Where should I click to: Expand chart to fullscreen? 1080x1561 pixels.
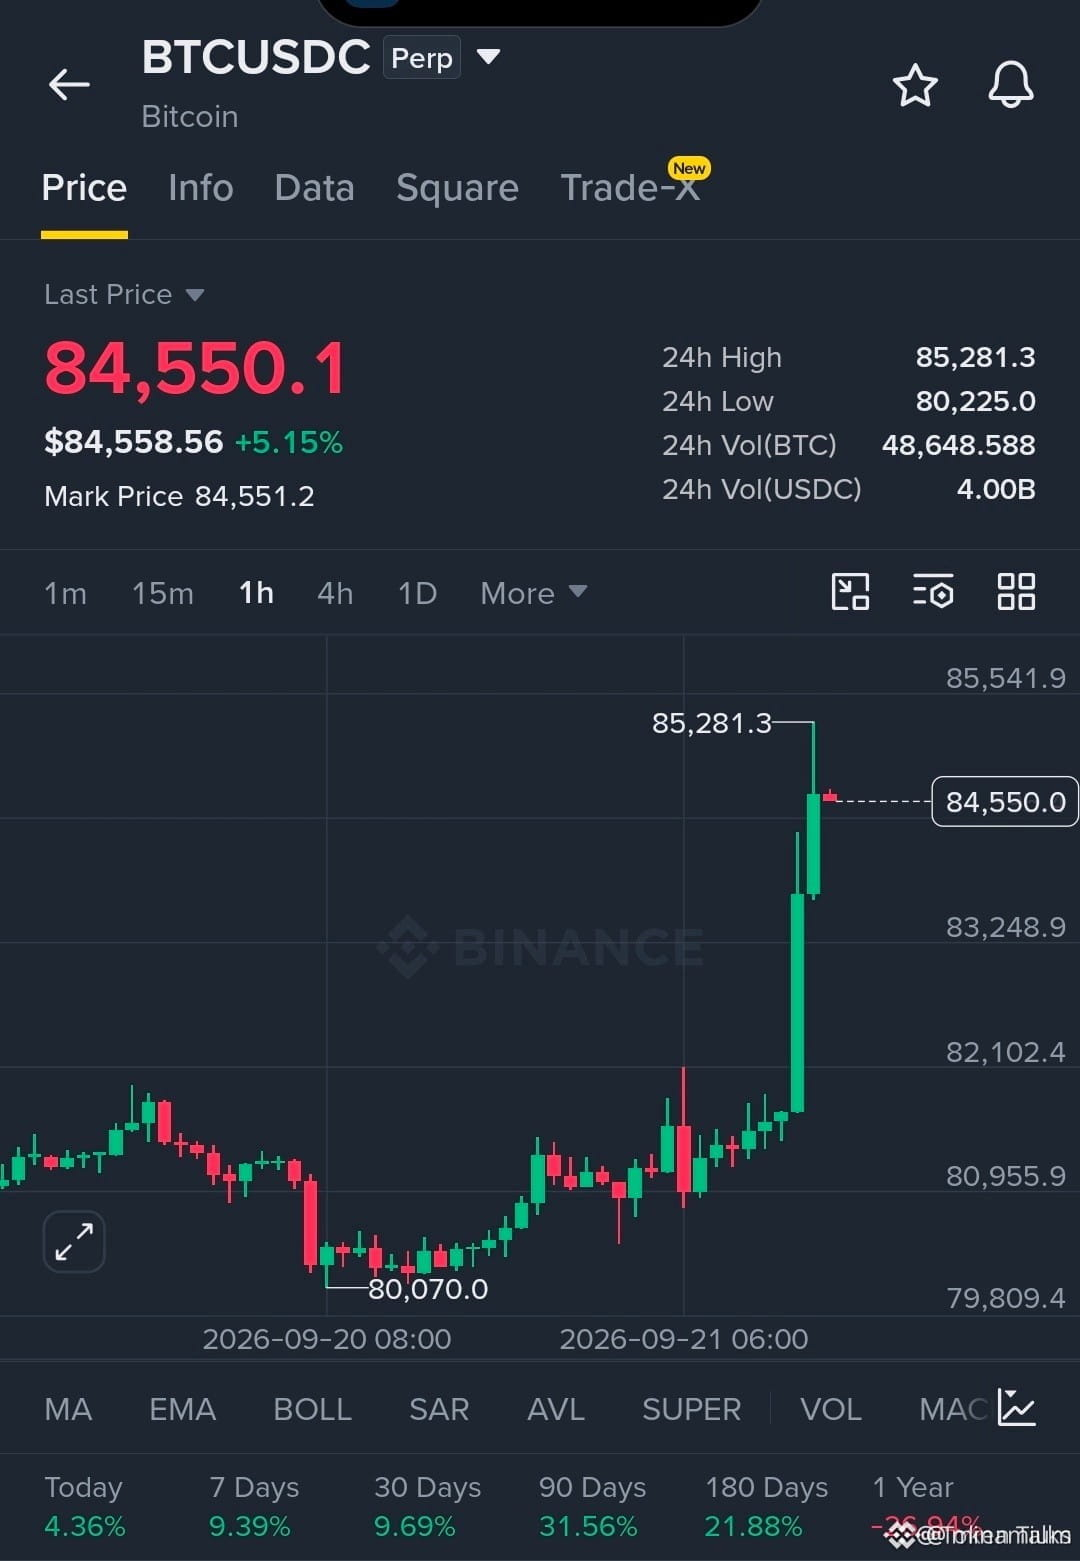(x=74, y=1242)
